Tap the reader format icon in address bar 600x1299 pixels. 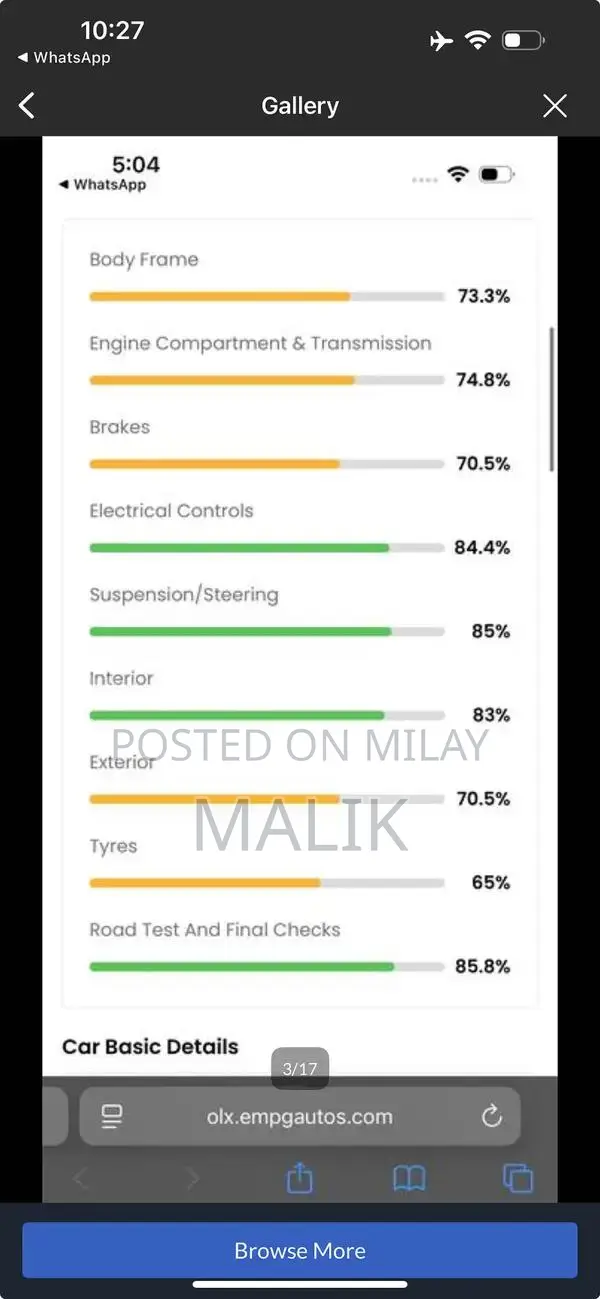[112, 1117]
